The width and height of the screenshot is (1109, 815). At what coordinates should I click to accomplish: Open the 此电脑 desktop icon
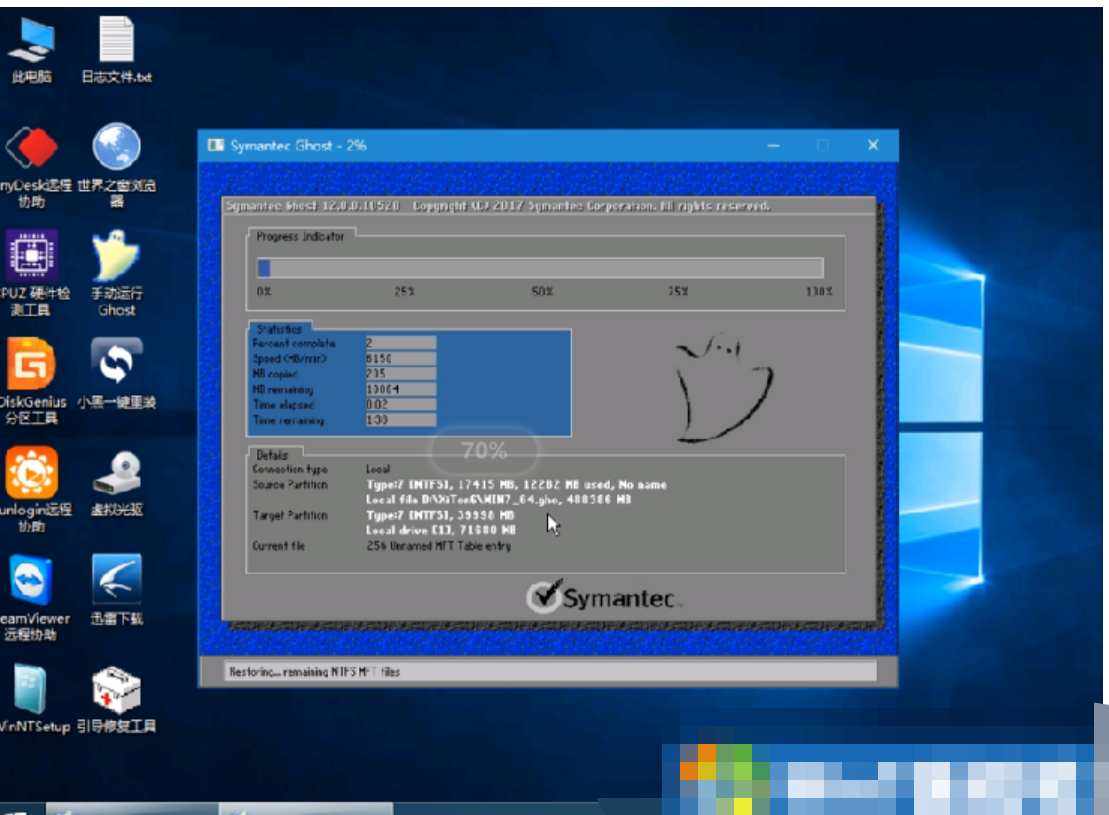coord(32,43)
